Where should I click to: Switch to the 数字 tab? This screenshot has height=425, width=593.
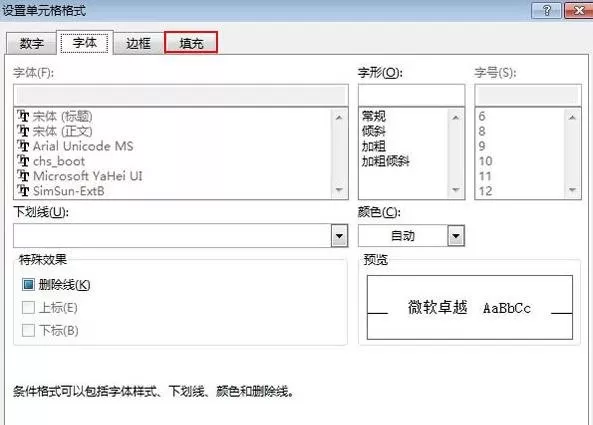(32, 43)
